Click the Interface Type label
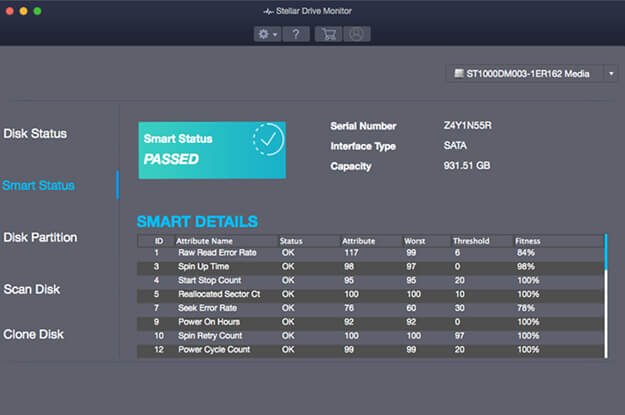The width and height of the screenshot is (625, 415). point(363,146)
